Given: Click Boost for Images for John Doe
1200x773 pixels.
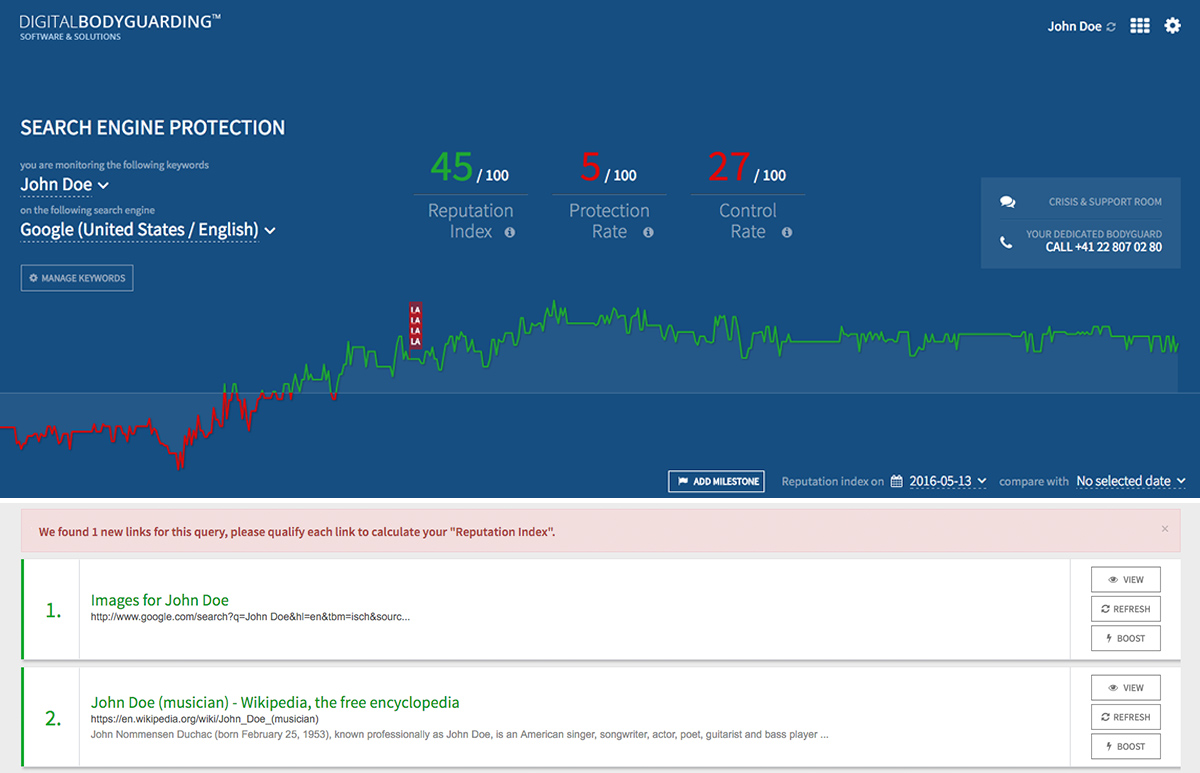Looking at the screenshot, I should click(1125, 638).
